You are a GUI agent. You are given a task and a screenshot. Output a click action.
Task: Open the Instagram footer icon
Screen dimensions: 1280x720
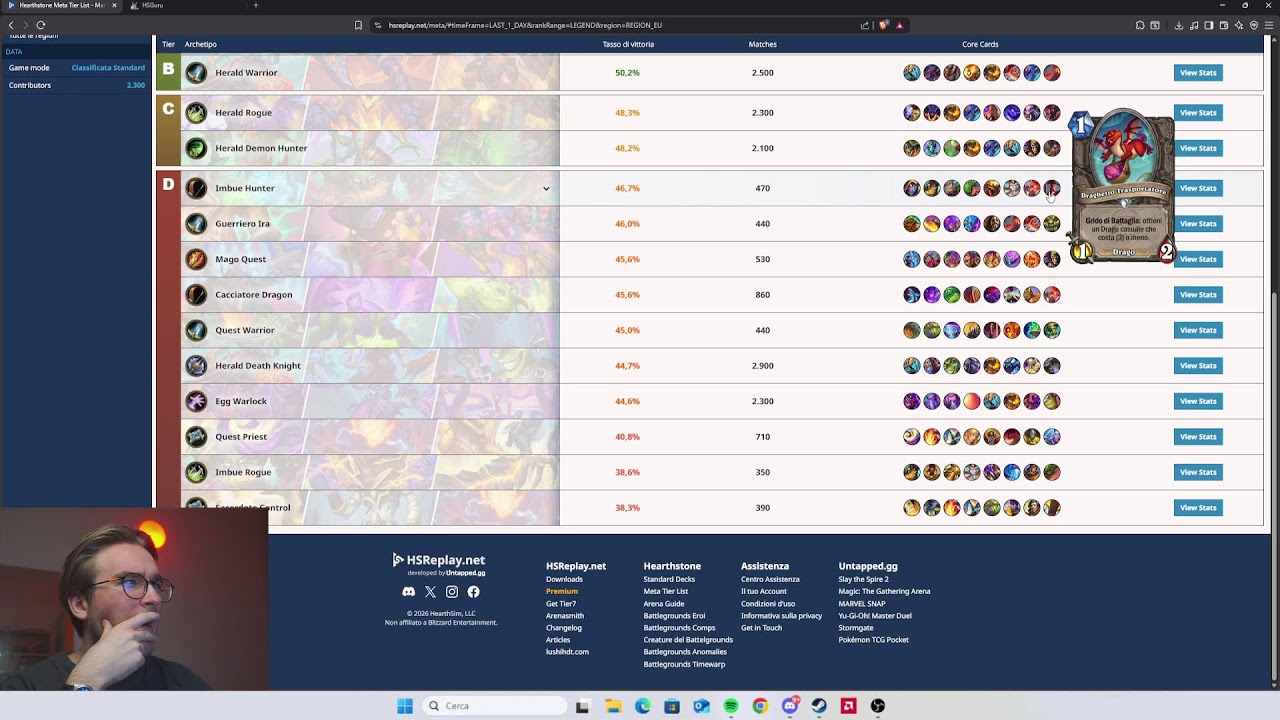[x=452, y=592]
